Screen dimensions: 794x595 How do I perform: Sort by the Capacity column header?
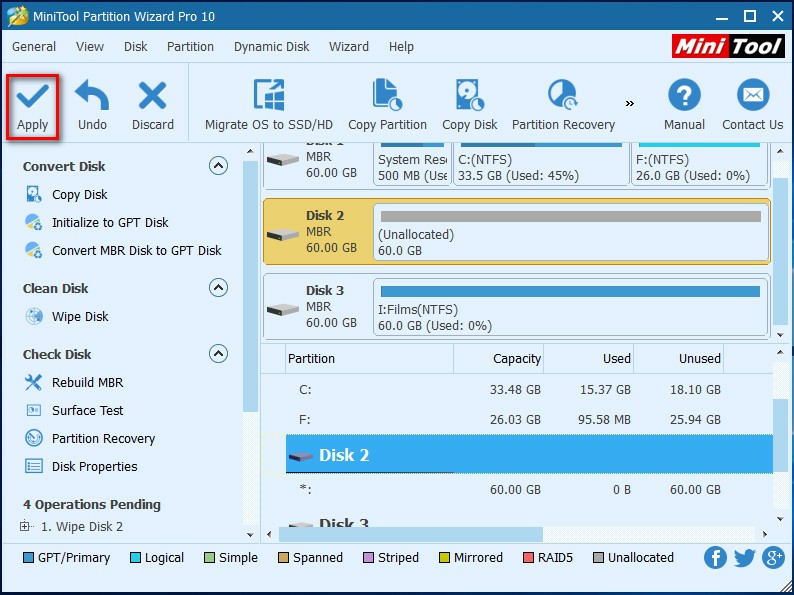[498, 359]
